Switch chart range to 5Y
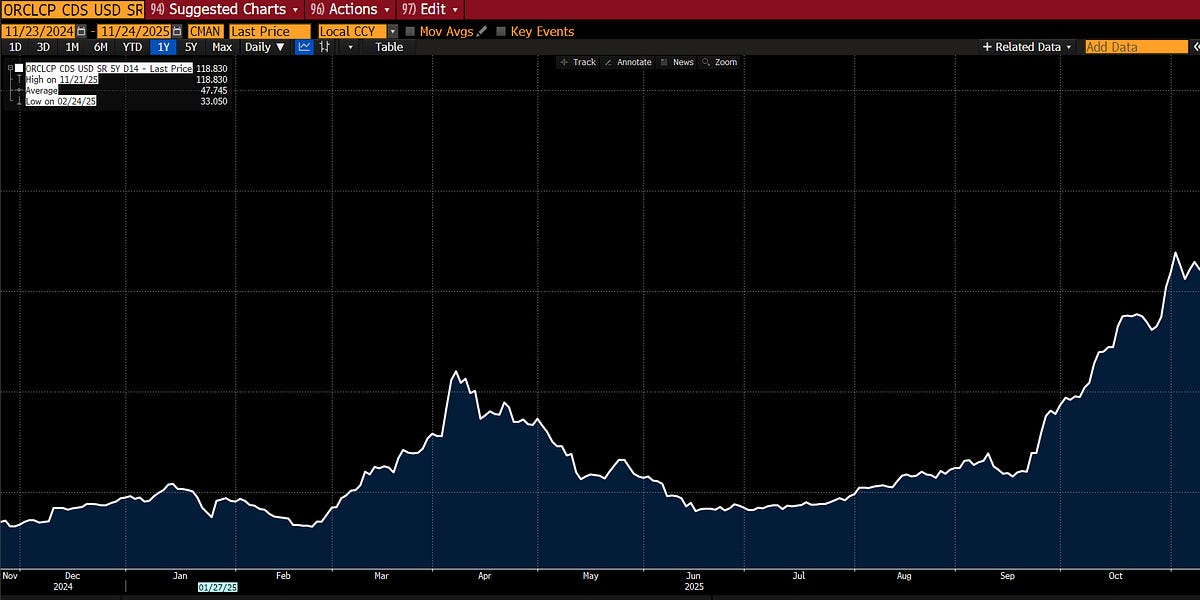 pyautogui.click(x=190, y=46)
